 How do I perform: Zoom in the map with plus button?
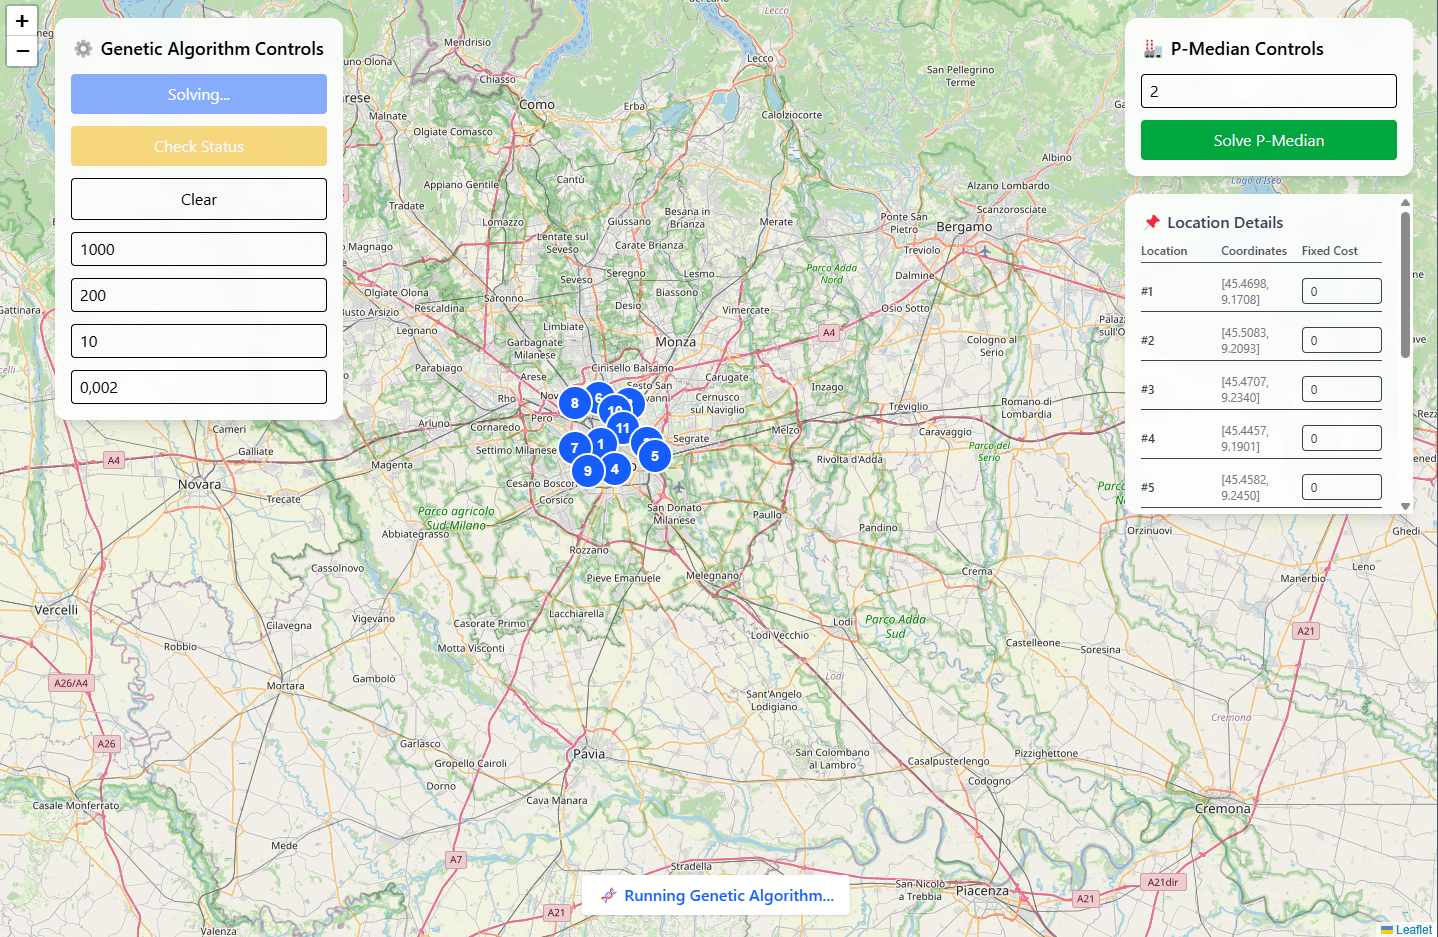click(22, 21)
